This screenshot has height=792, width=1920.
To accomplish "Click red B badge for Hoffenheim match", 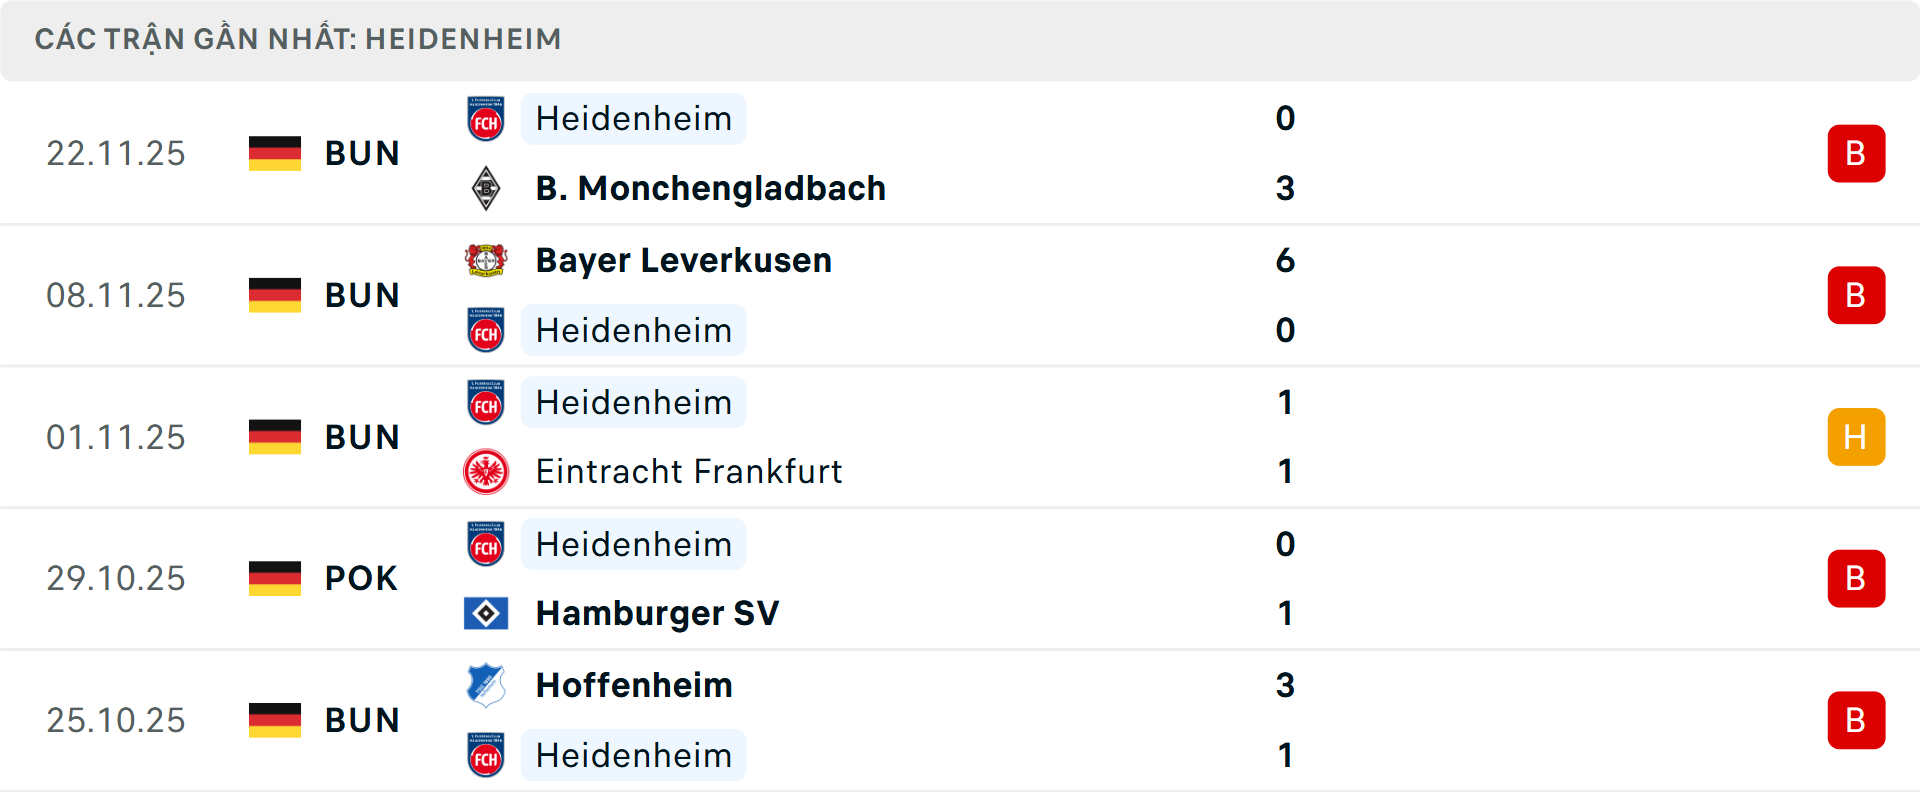I will click(x=1856, y=720).
